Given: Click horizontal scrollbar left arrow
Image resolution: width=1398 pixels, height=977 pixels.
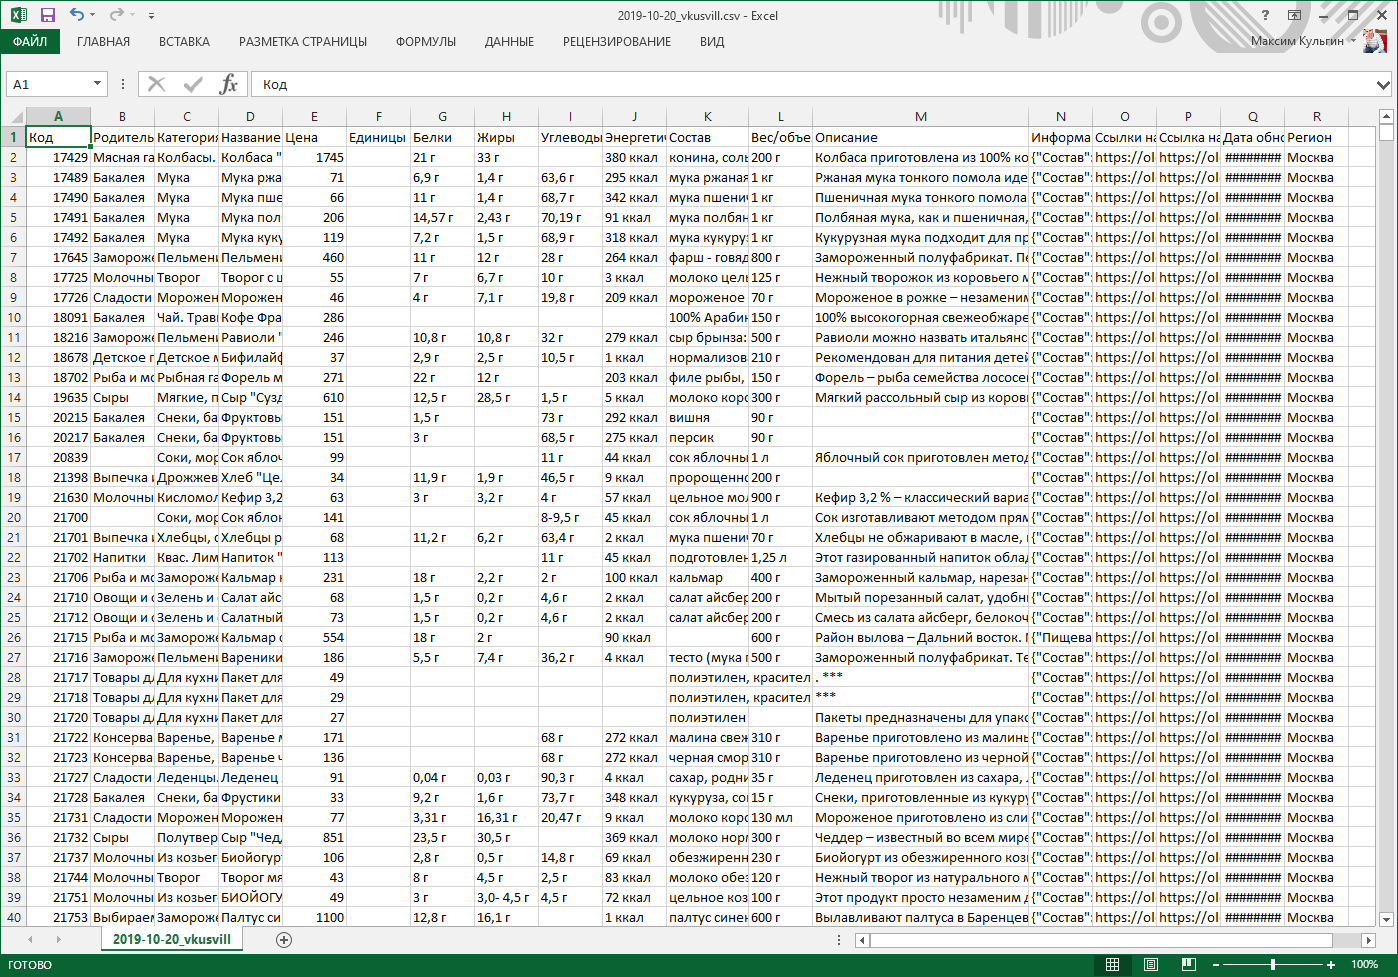Looking at the screenshot, I should point(862,940).
